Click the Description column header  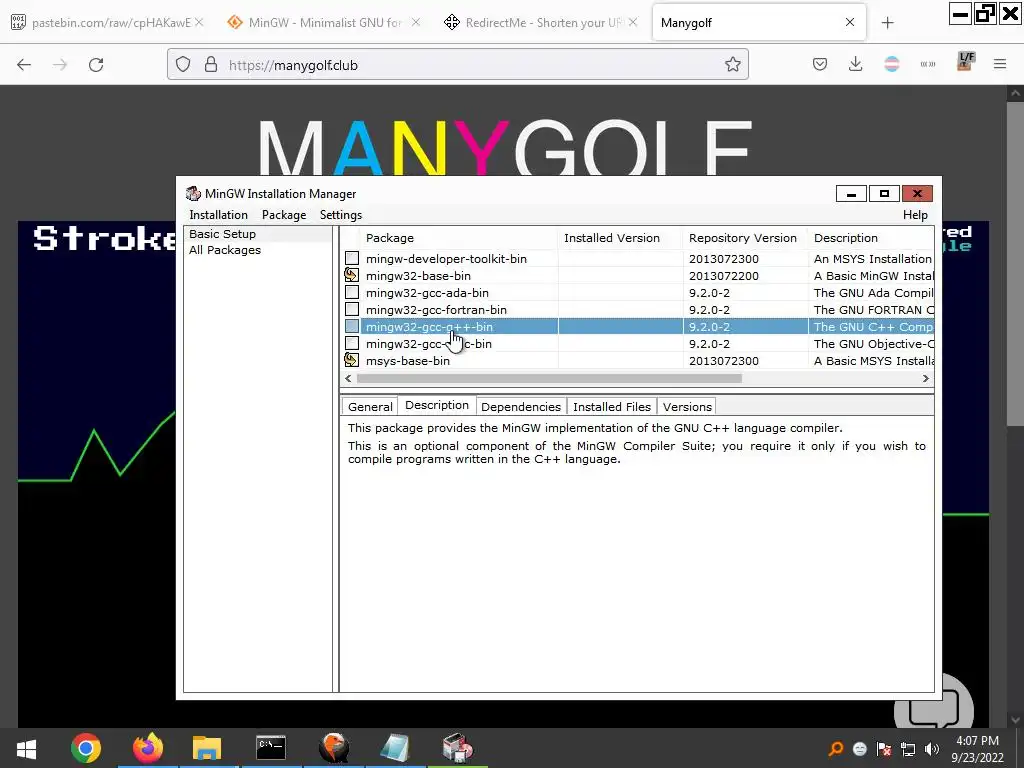pyautogui.click(x=871, y=238)
